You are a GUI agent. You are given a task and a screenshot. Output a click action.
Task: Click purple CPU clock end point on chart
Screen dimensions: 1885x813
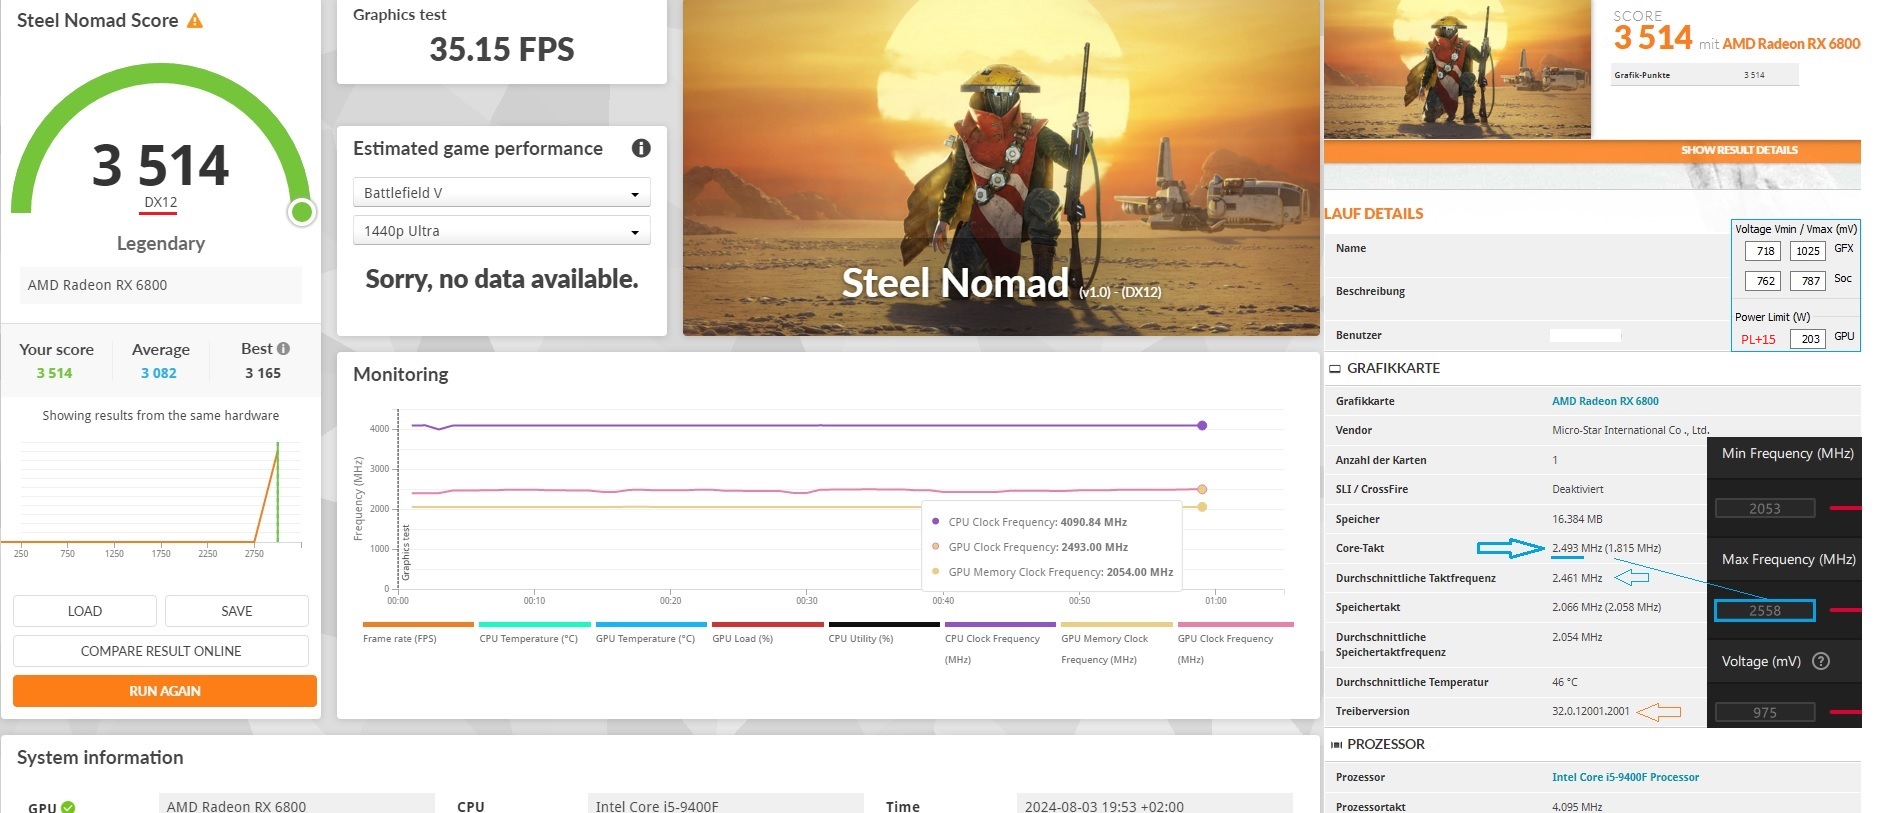pyautogui.click(x=1202, y=426)
